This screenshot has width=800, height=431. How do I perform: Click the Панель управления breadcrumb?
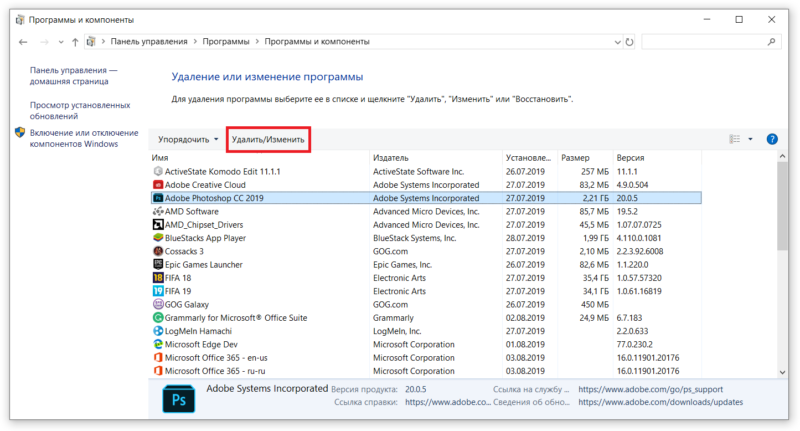[149, 42]
